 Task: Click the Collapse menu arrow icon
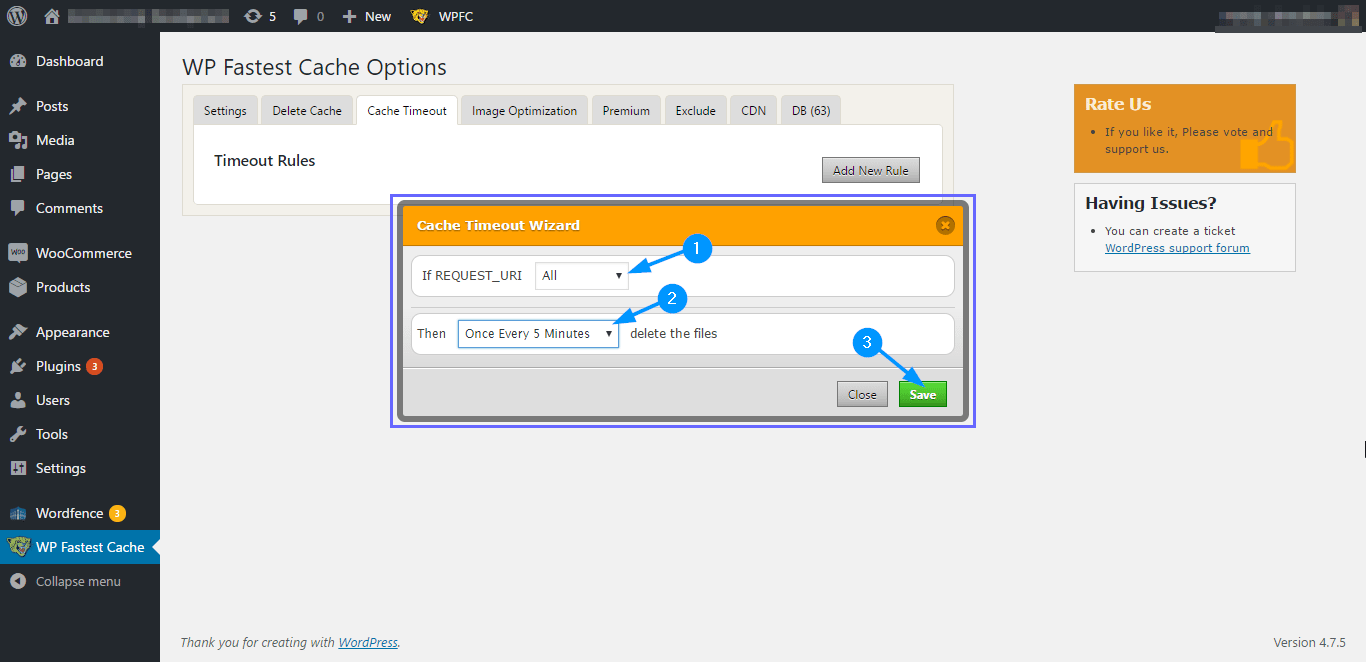coord(18,581)
